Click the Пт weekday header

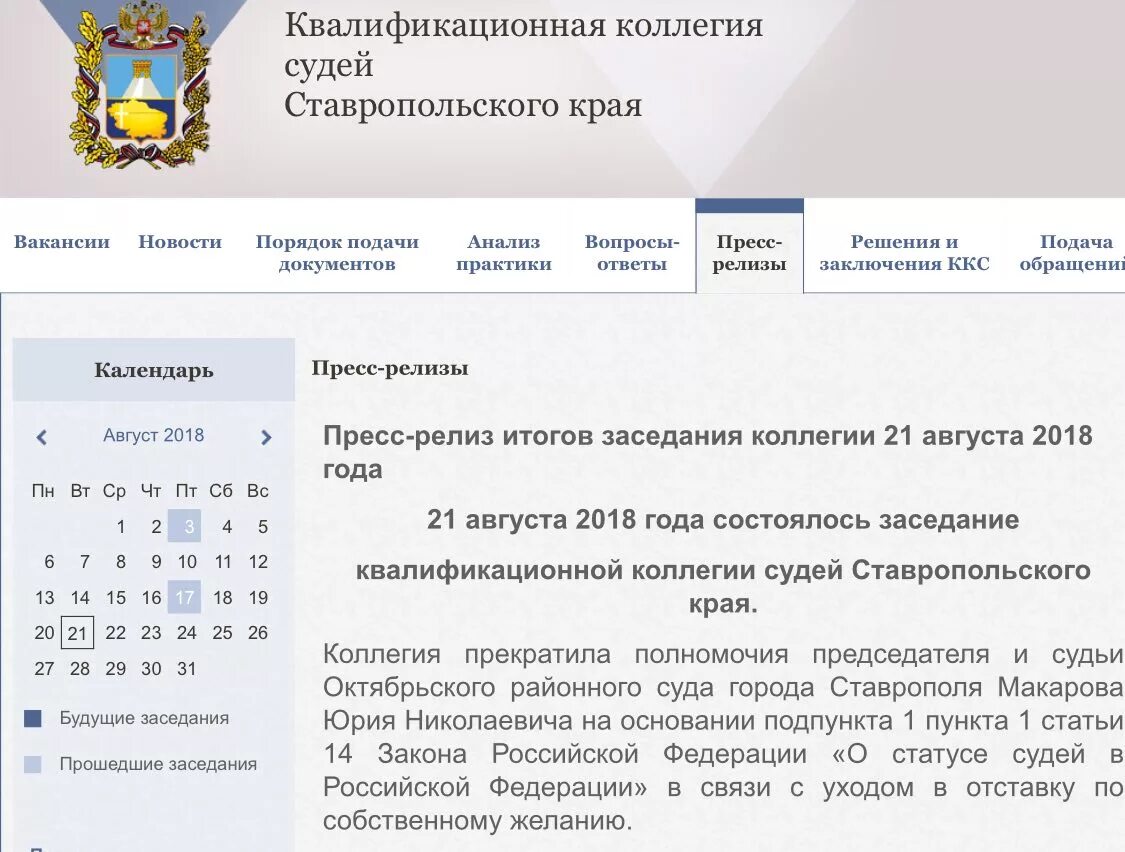point(186,491)
